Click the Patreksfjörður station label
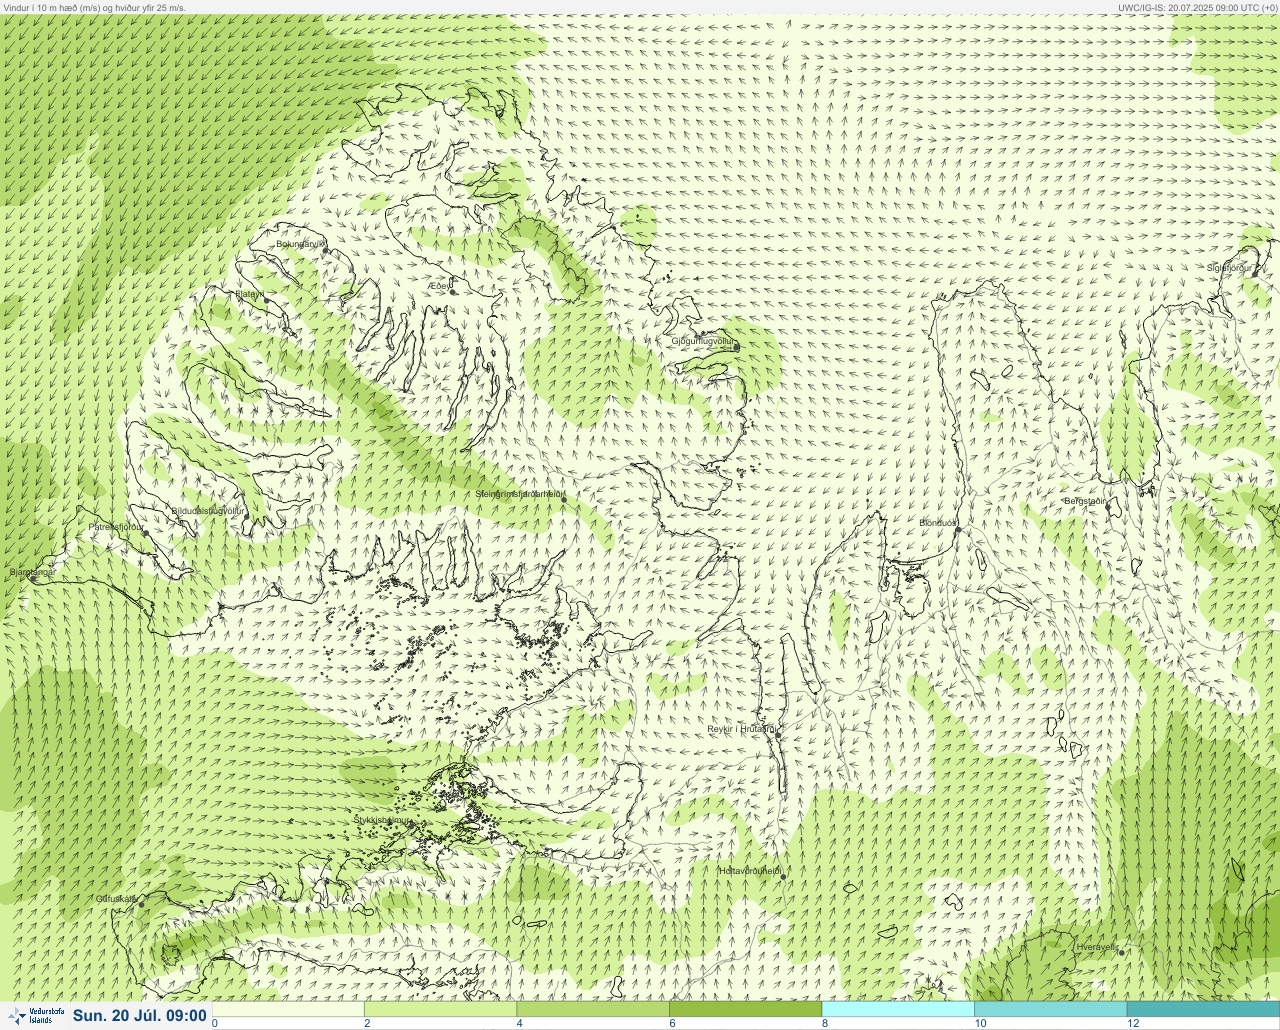The height and width of the screenshot is (1030, 1280). point(116,526)
